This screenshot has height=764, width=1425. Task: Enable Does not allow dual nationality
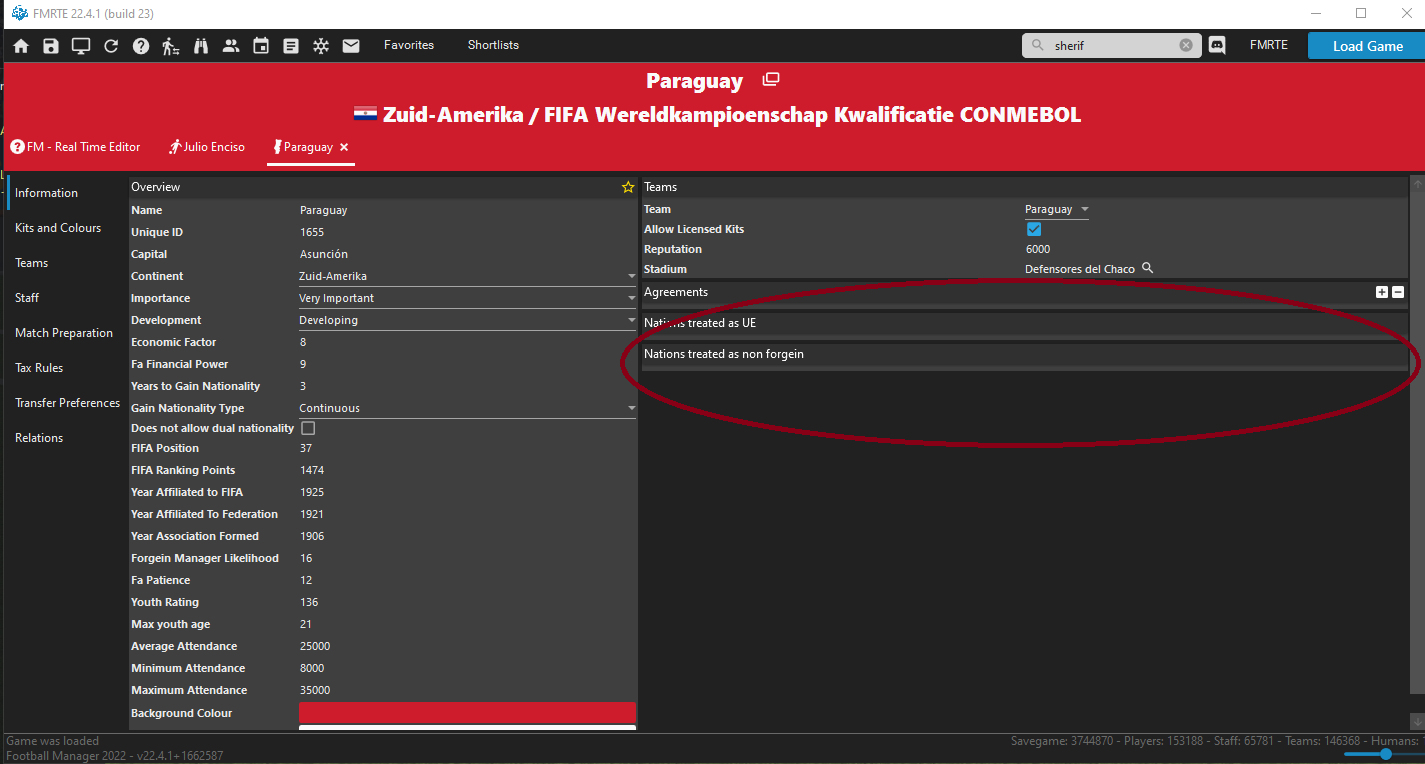[308, 428]
